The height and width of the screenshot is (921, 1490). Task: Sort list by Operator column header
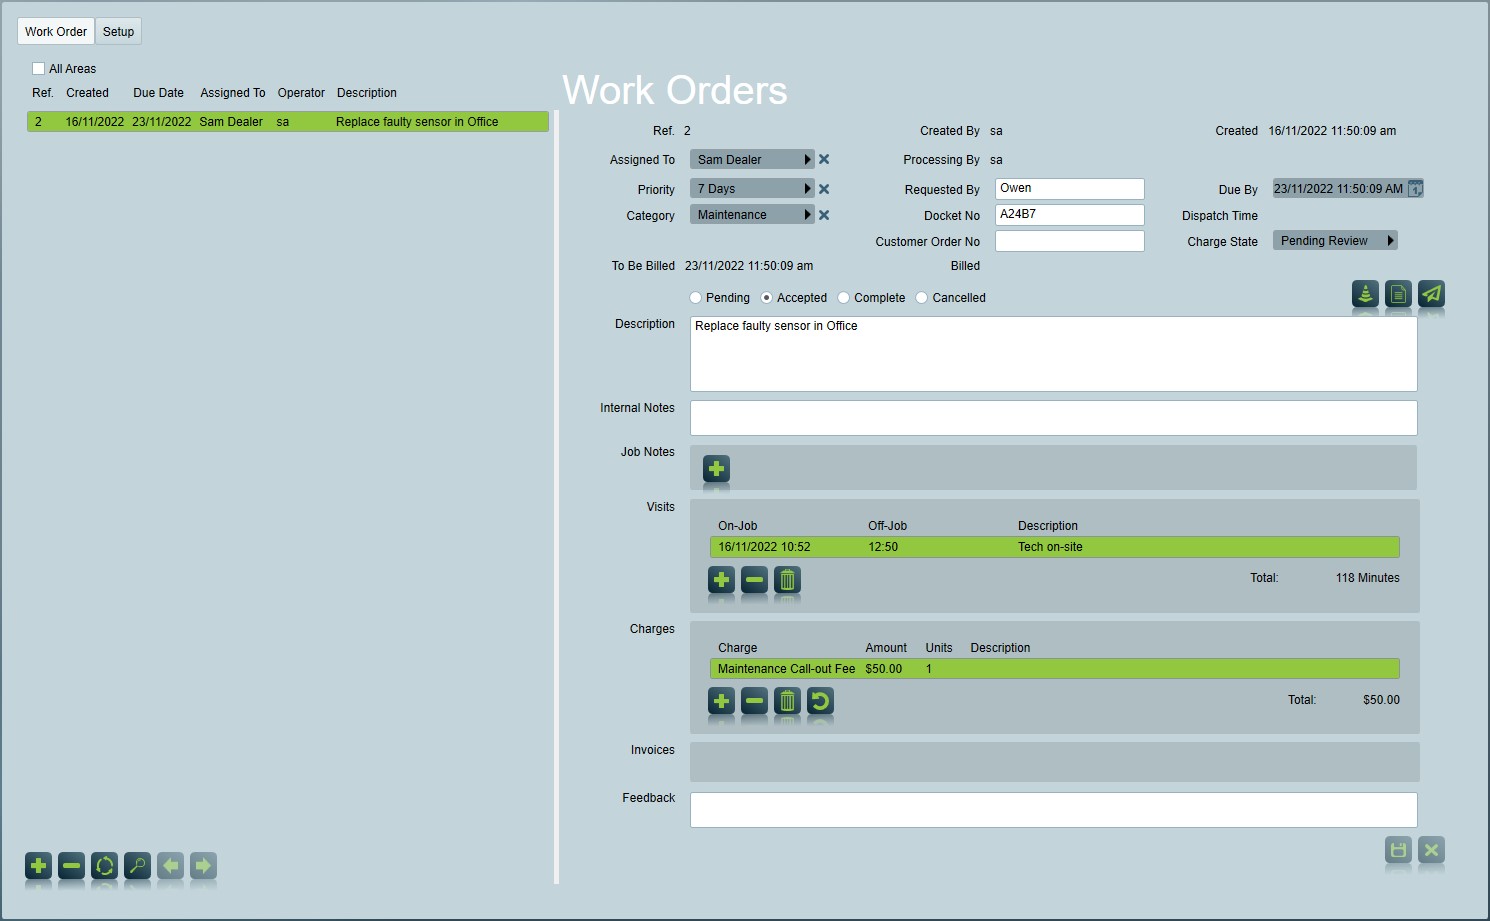pyautogui.click(x=301, y=93)
